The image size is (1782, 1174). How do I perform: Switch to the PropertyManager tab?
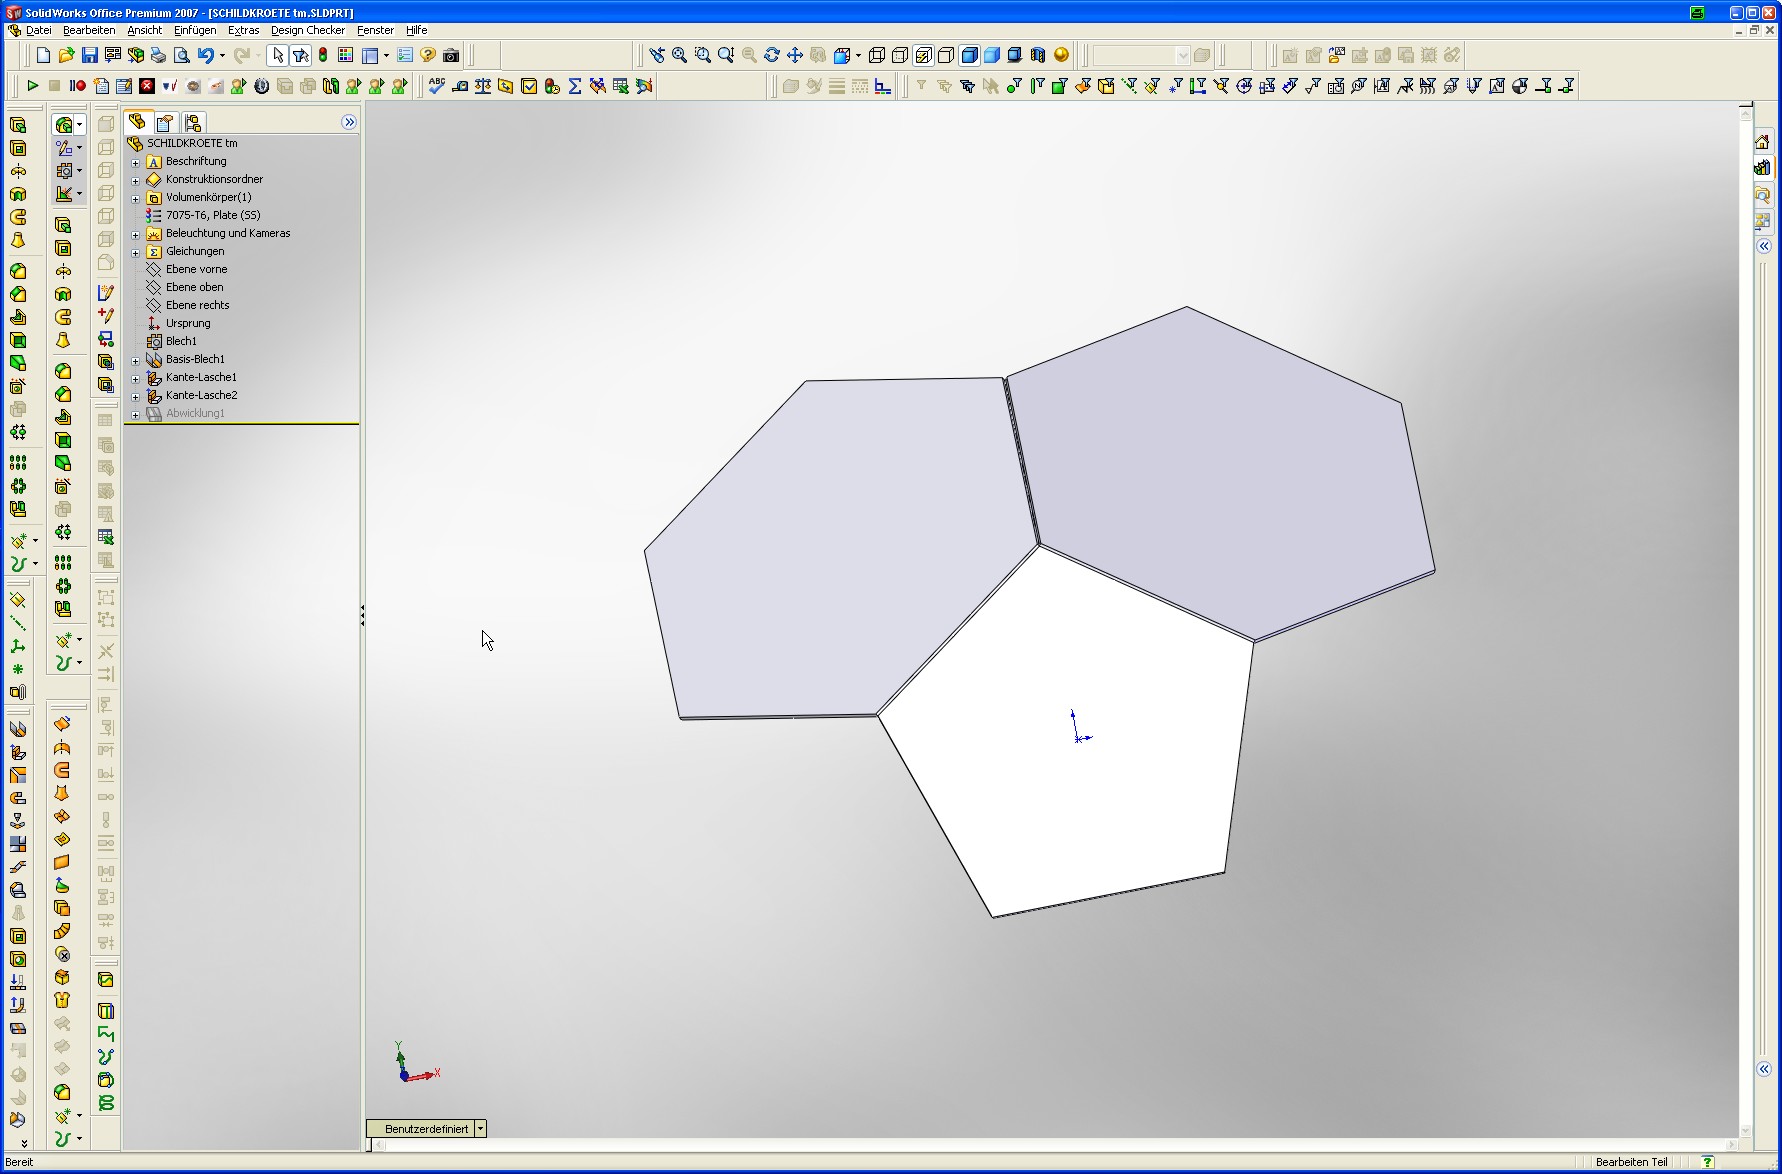click(x=165, y=122)
